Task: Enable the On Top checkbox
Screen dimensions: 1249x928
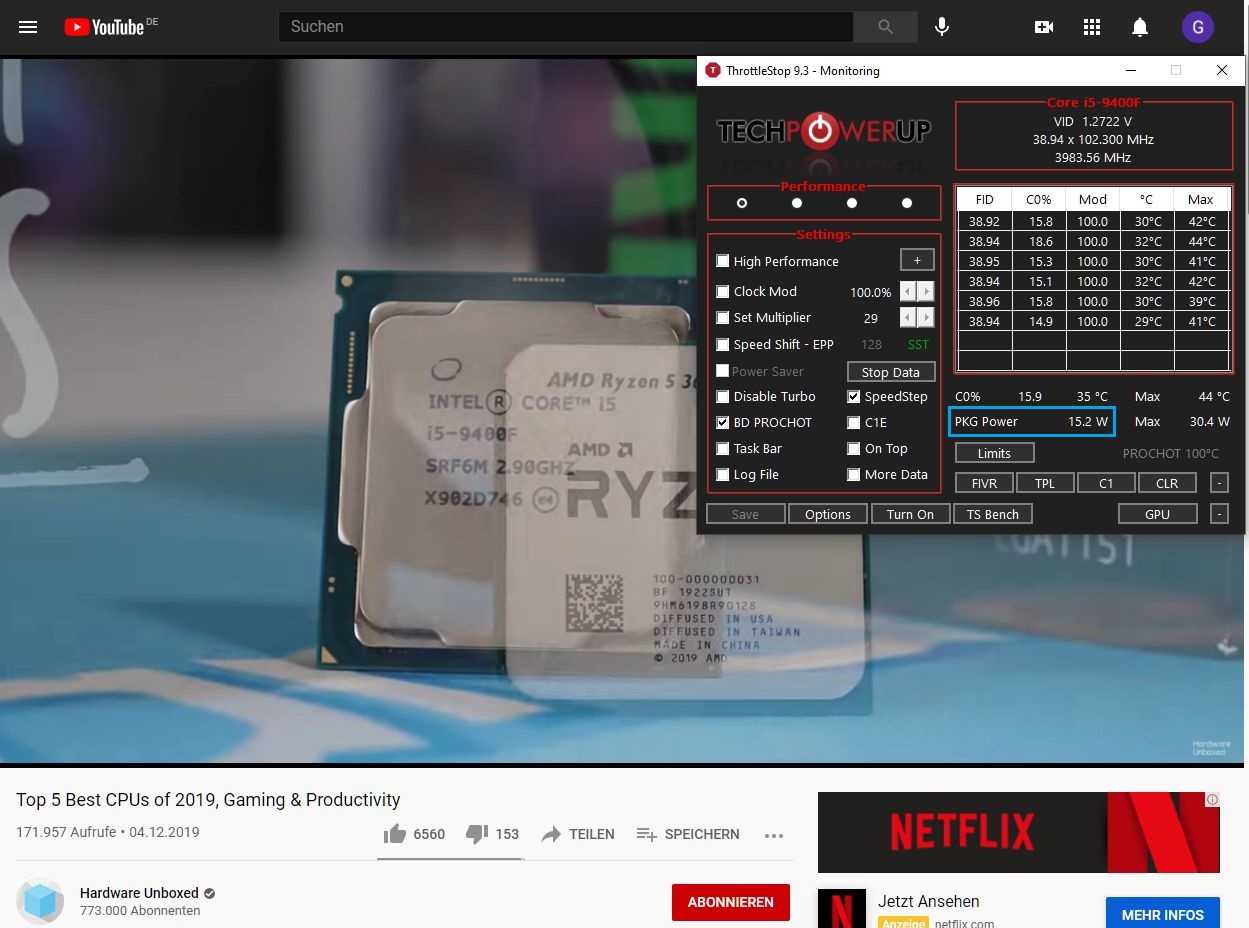Action: tap(854, 448)
